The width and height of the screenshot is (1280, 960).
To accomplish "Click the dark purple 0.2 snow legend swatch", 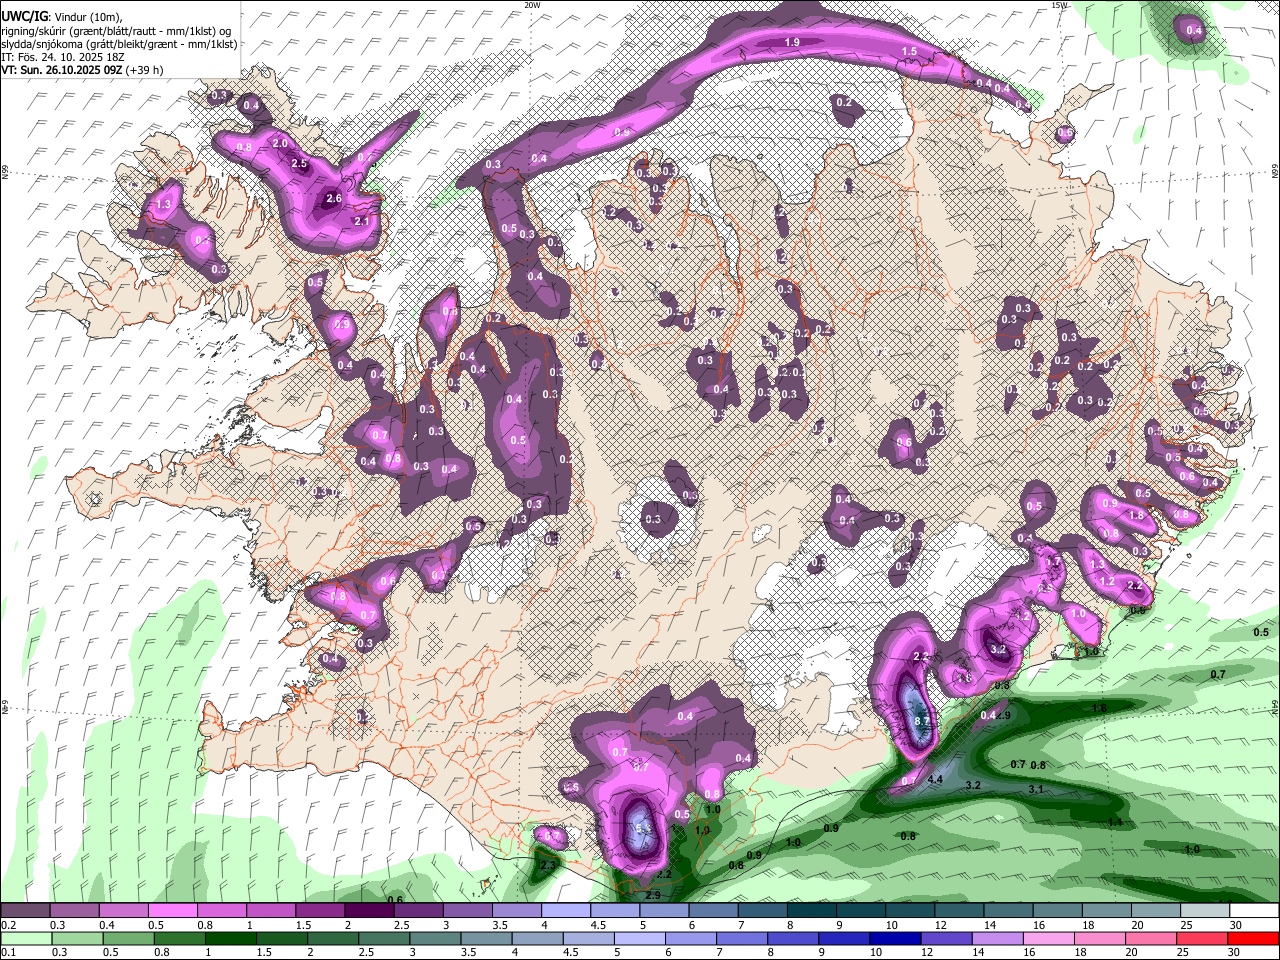I will (x=25, y=911).
